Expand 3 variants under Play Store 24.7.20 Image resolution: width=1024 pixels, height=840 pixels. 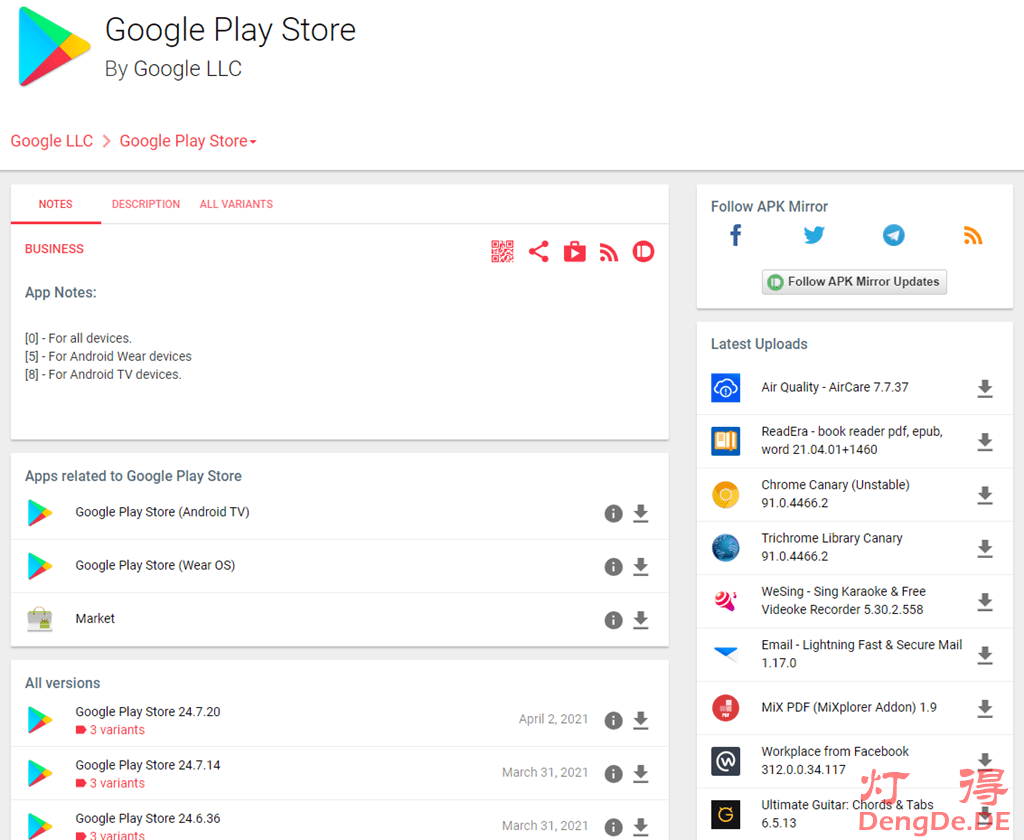click(x=116, y=730)
